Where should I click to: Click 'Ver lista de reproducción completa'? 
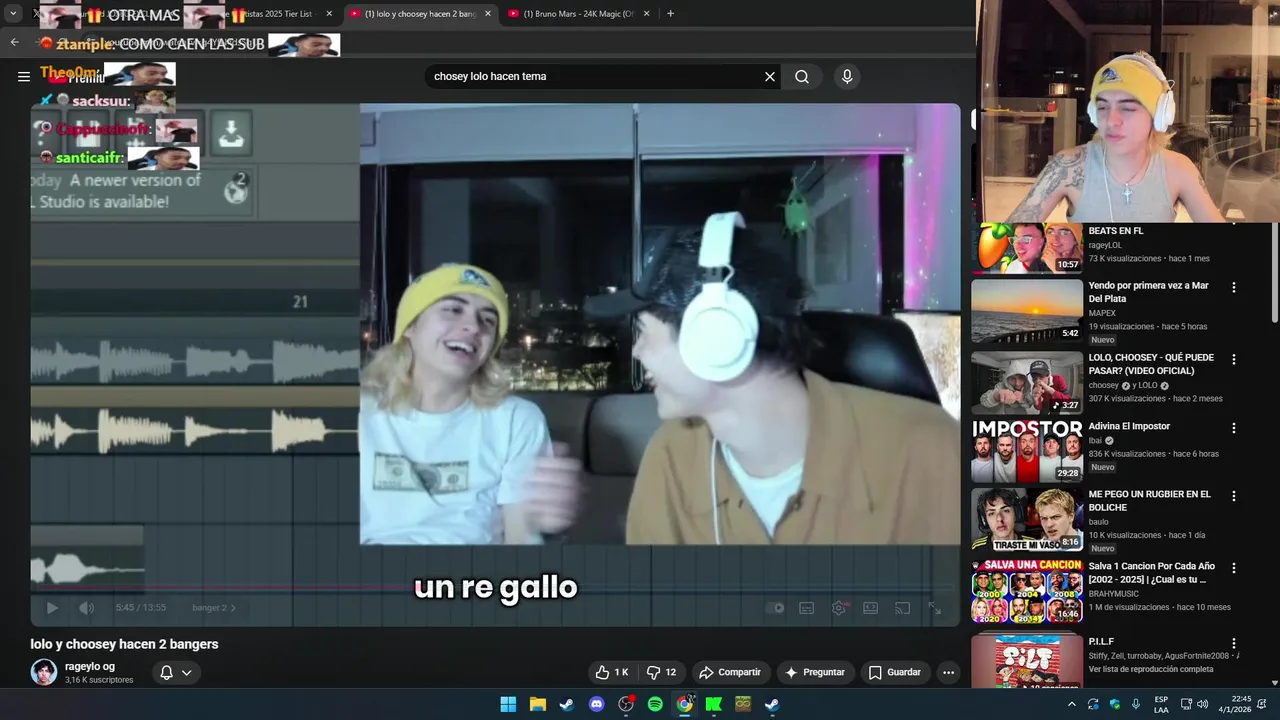coord(1150,669)
